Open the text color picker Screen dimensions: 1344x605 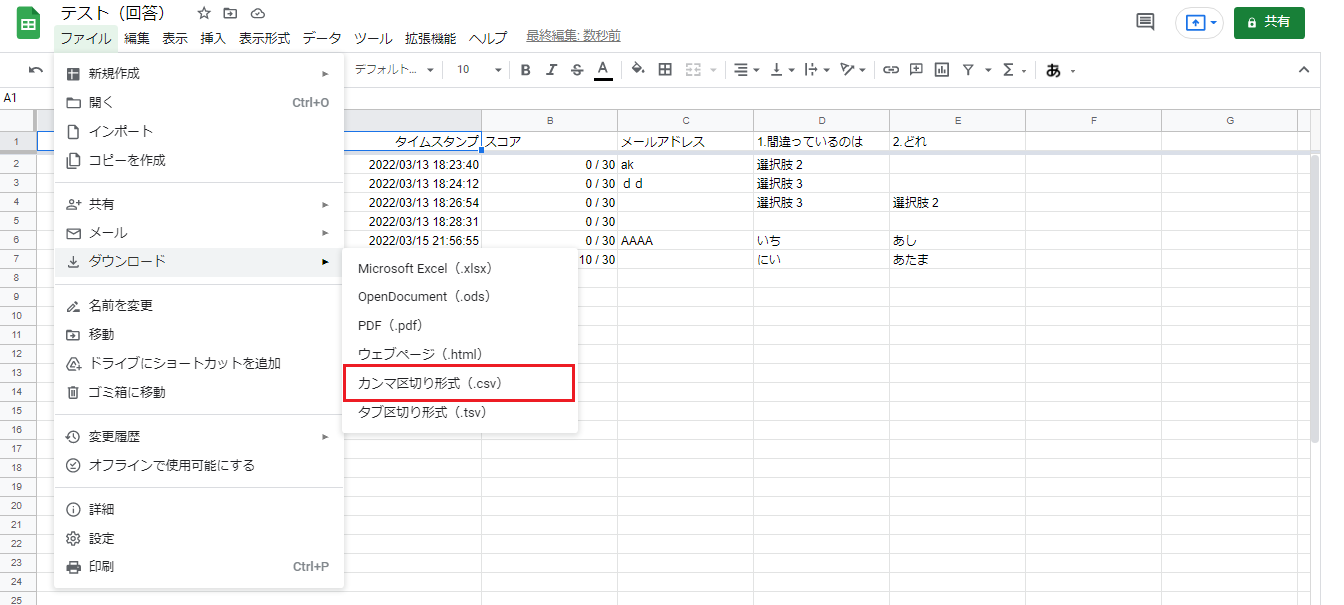603,70
